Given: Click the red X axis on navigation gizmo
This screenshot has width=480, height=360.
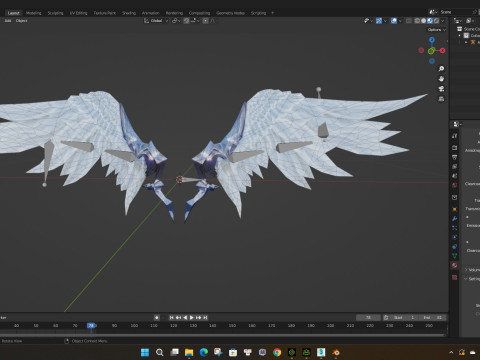Looking at the screenshot, I should pyautogui.click(x=442, y=50).
